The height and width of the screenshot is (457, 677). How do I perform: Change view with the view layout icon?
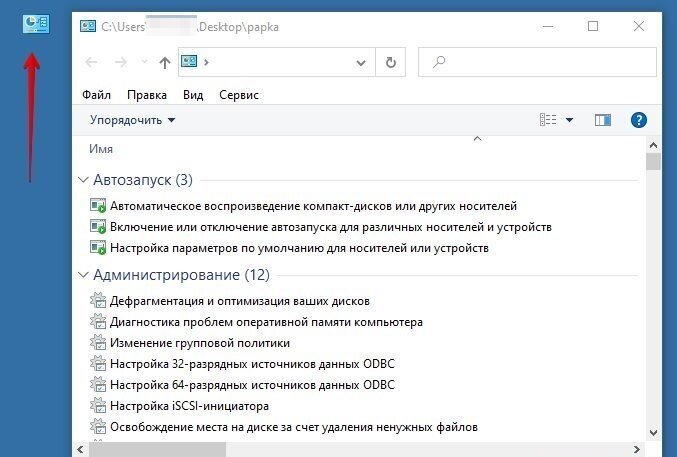pyautogui.click(x=548, y=120)
